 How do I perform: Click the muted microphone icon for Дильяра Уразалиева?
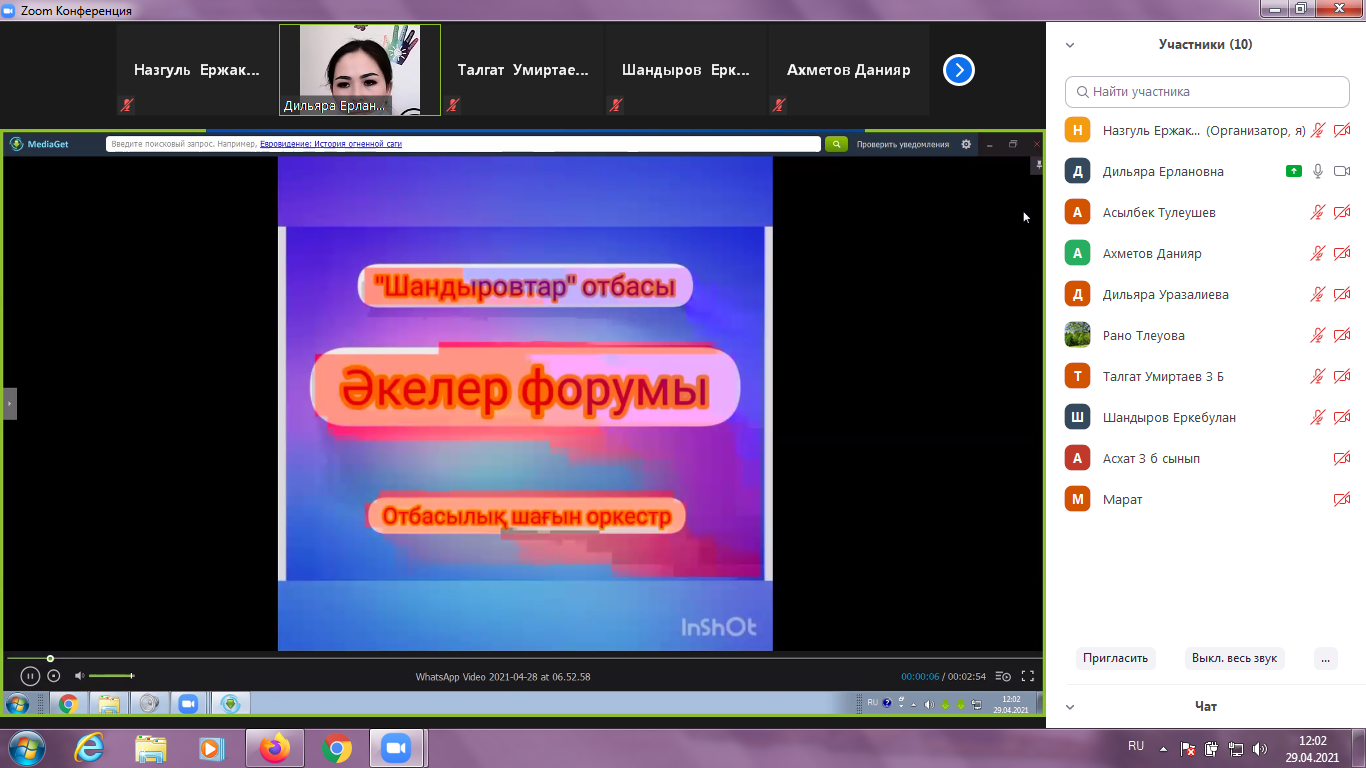[1318, 294]
